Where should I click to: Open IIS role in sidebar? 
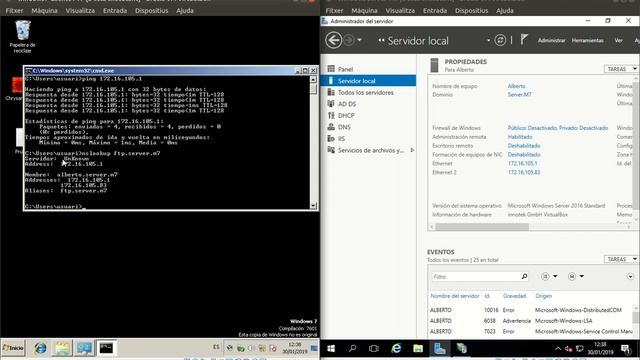[341, 139]
